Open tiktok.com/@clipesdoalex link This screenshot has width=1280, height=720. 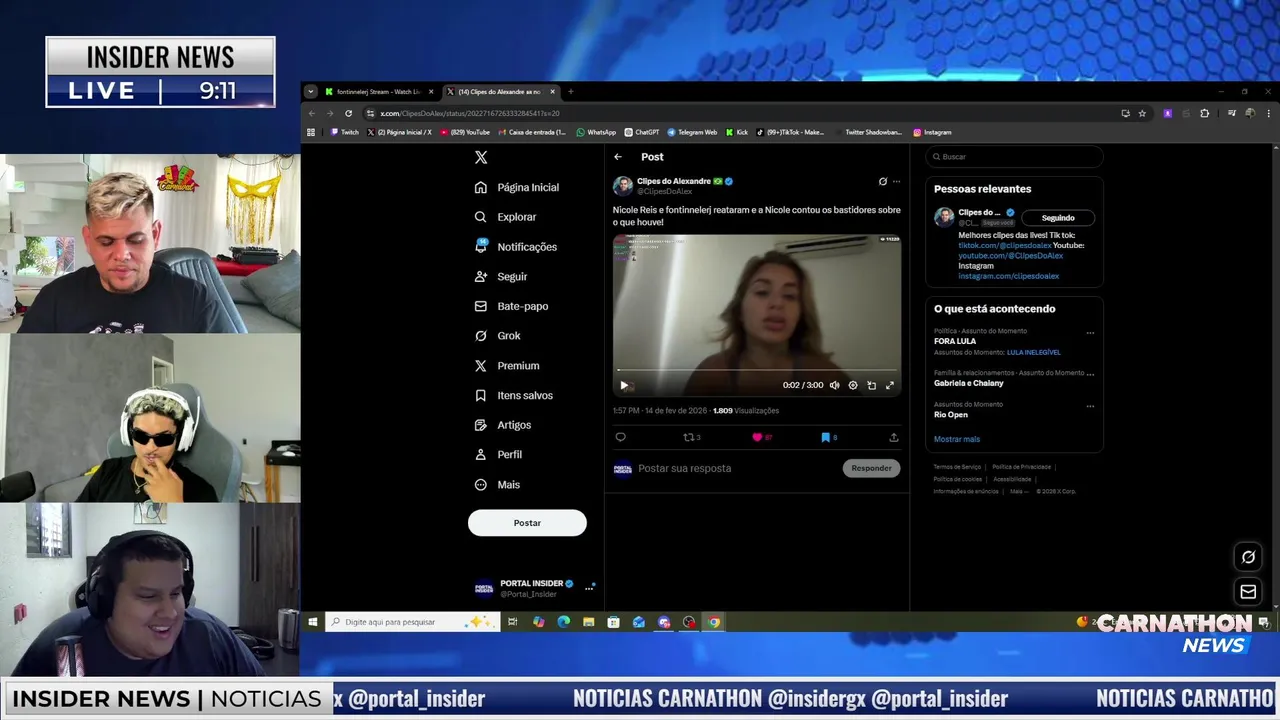[x=1004, y=245]
